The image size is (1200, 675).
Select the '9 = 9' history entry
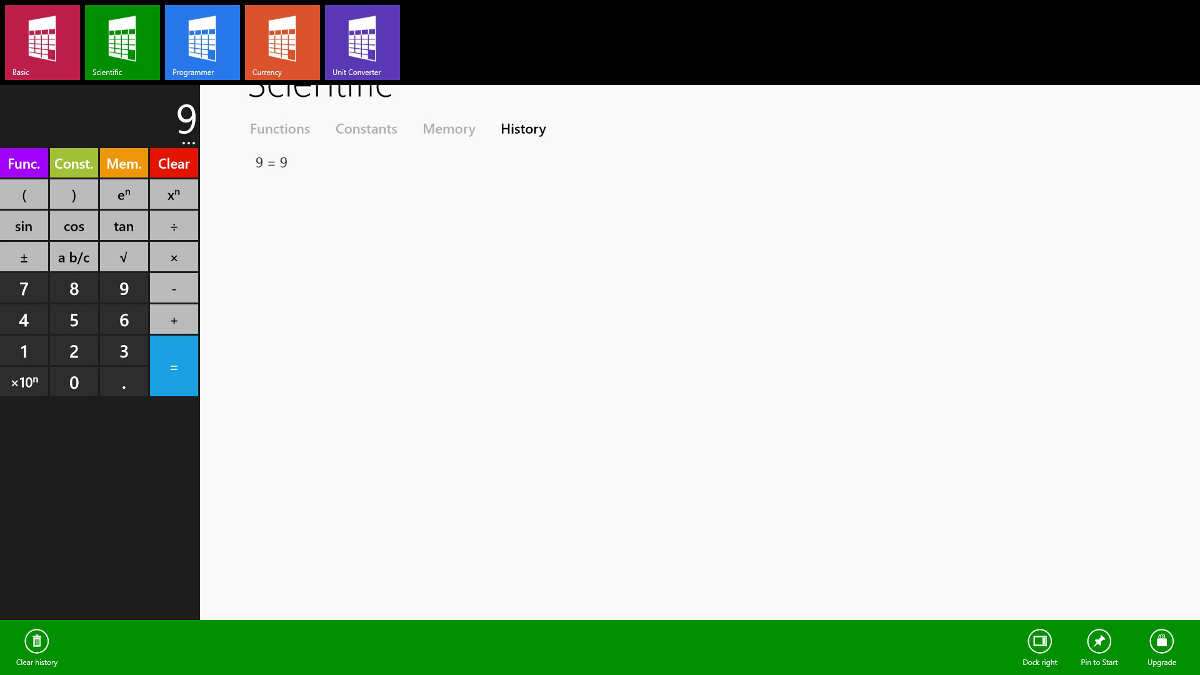(x=272, y=162)
